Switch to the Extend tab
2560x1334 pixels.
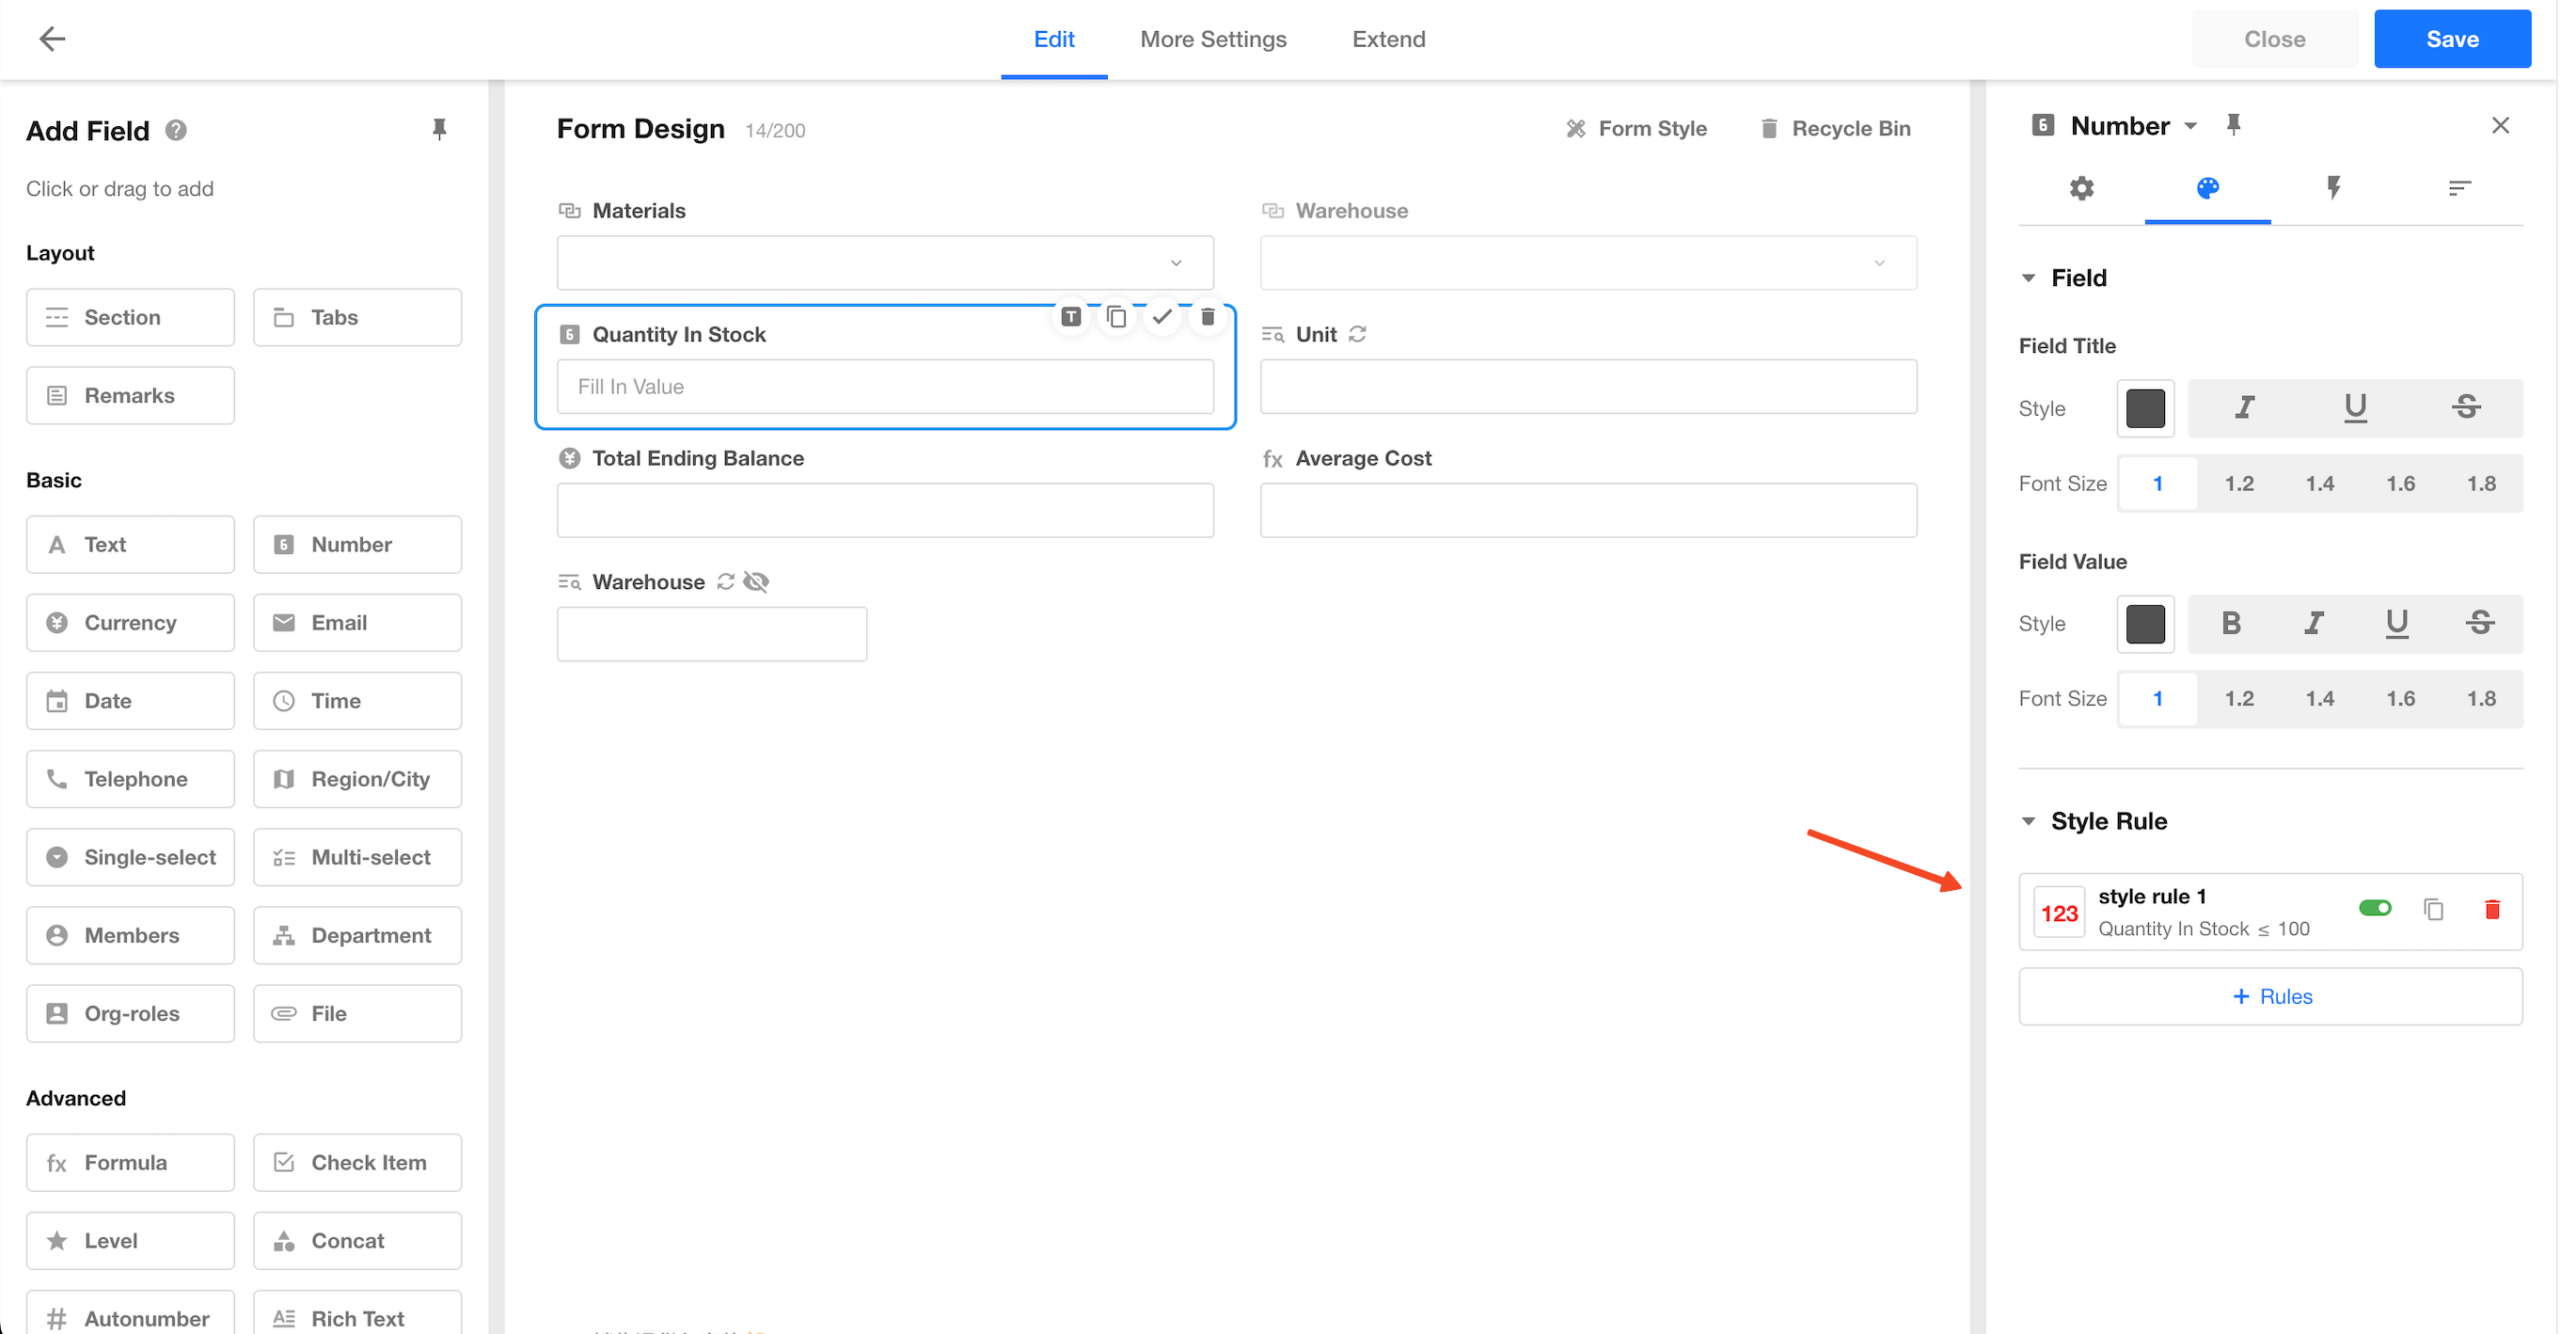[1388, 39]
